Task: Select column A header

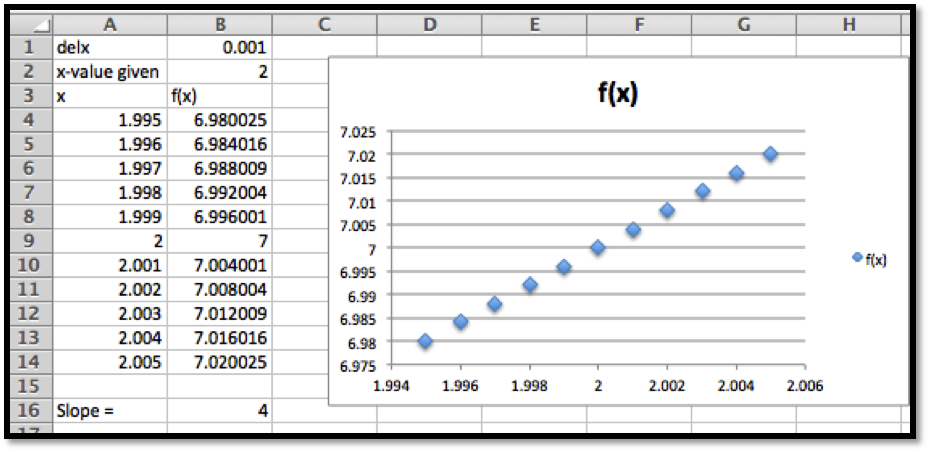Action: pyautogui.click(x=109, y=24)
